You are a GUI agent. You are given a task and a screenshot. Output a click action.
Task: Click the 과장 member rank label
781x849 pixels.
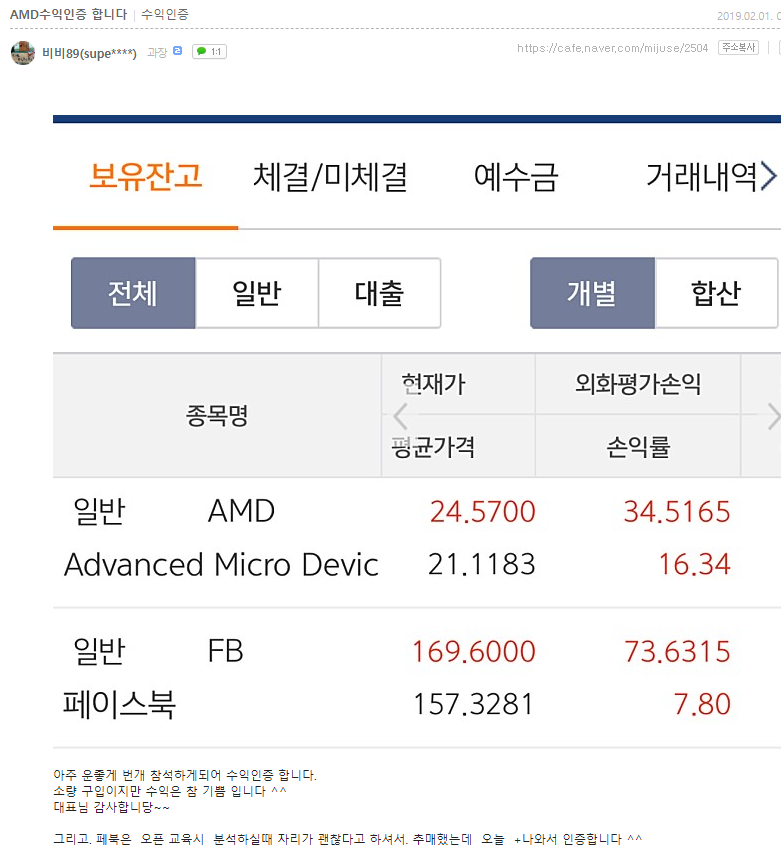157,53
